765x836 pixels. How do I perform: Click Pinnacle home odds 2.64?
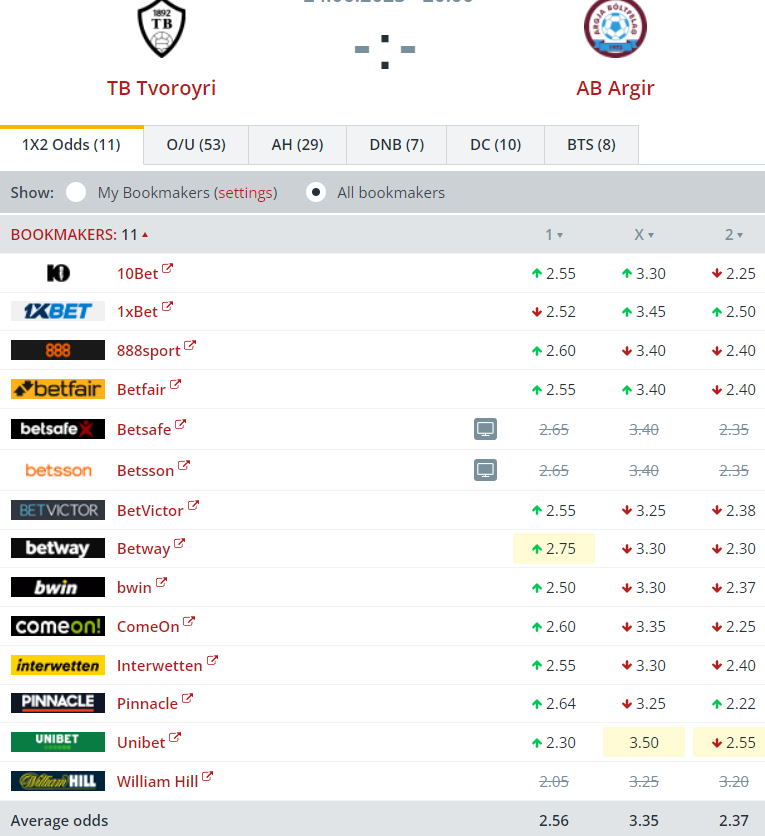click(x=554, y=704)
